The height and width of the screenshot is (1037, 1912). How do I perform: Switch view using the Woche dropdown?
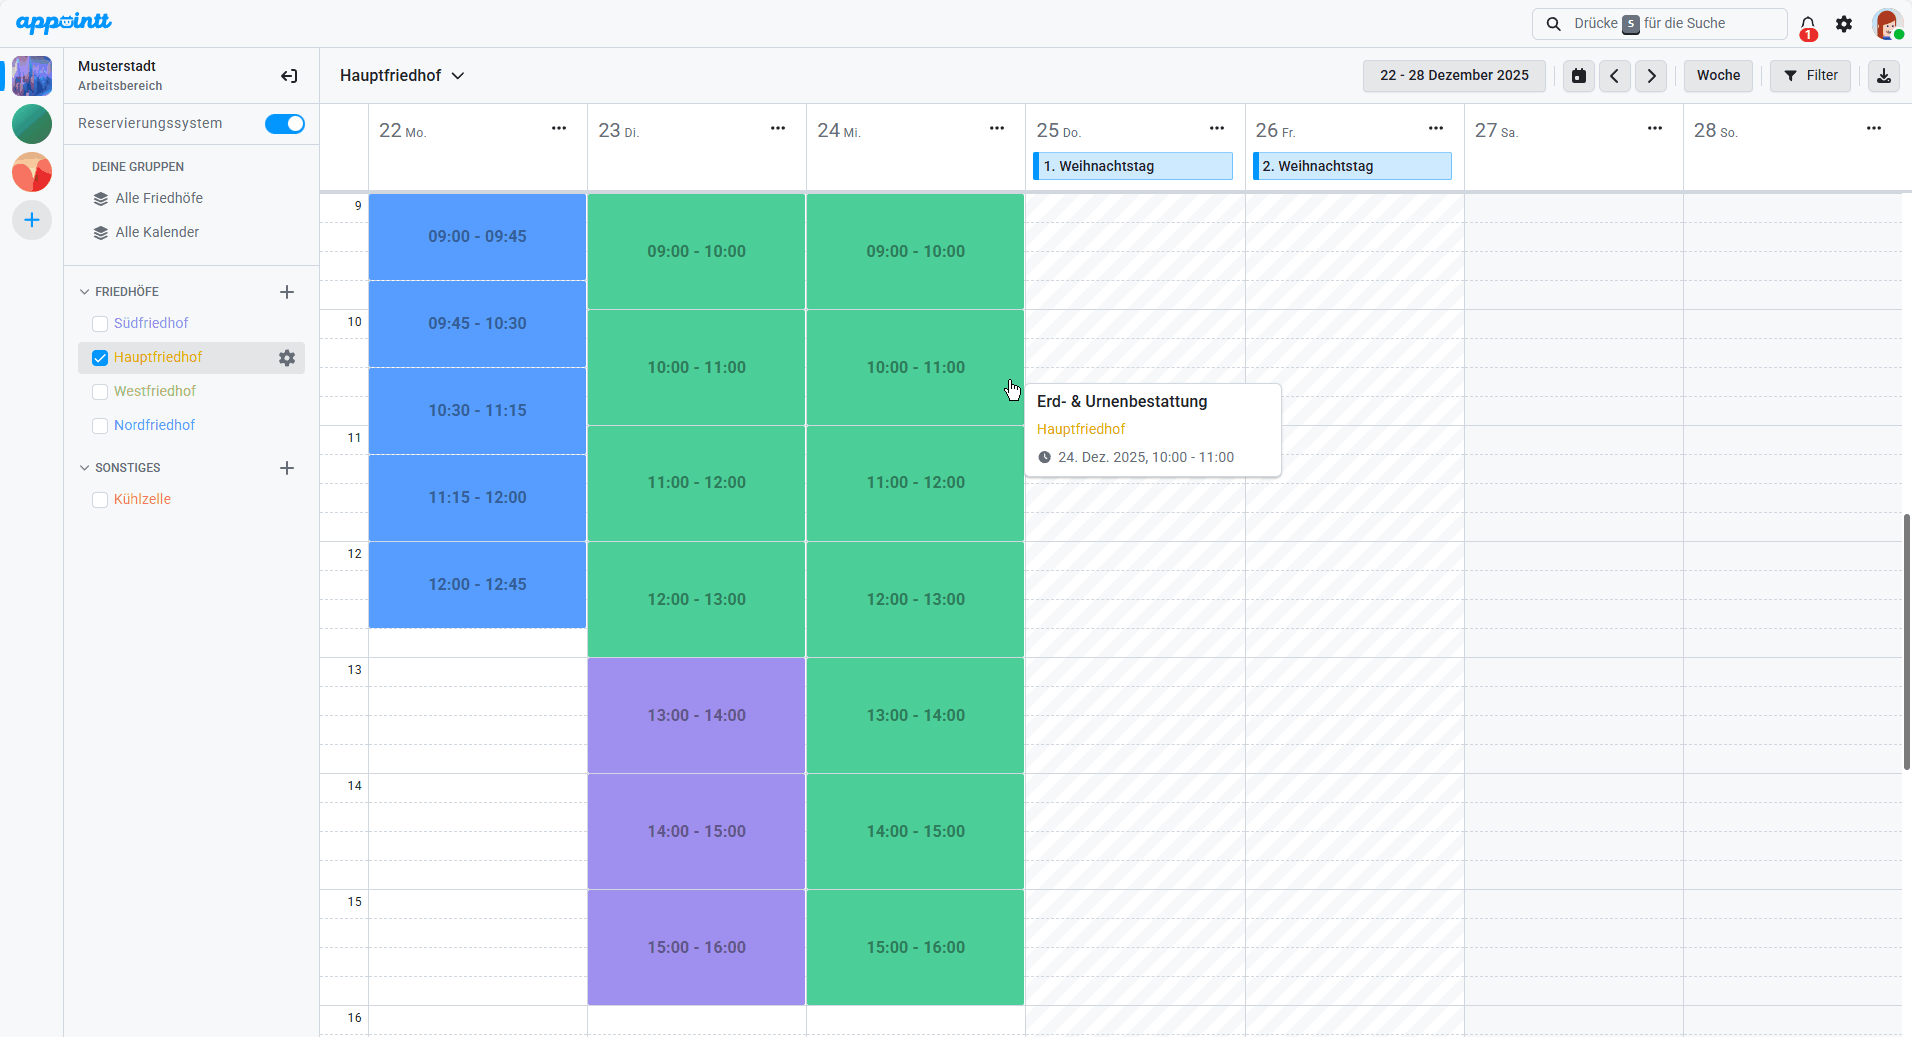[x=1718, y=76]
